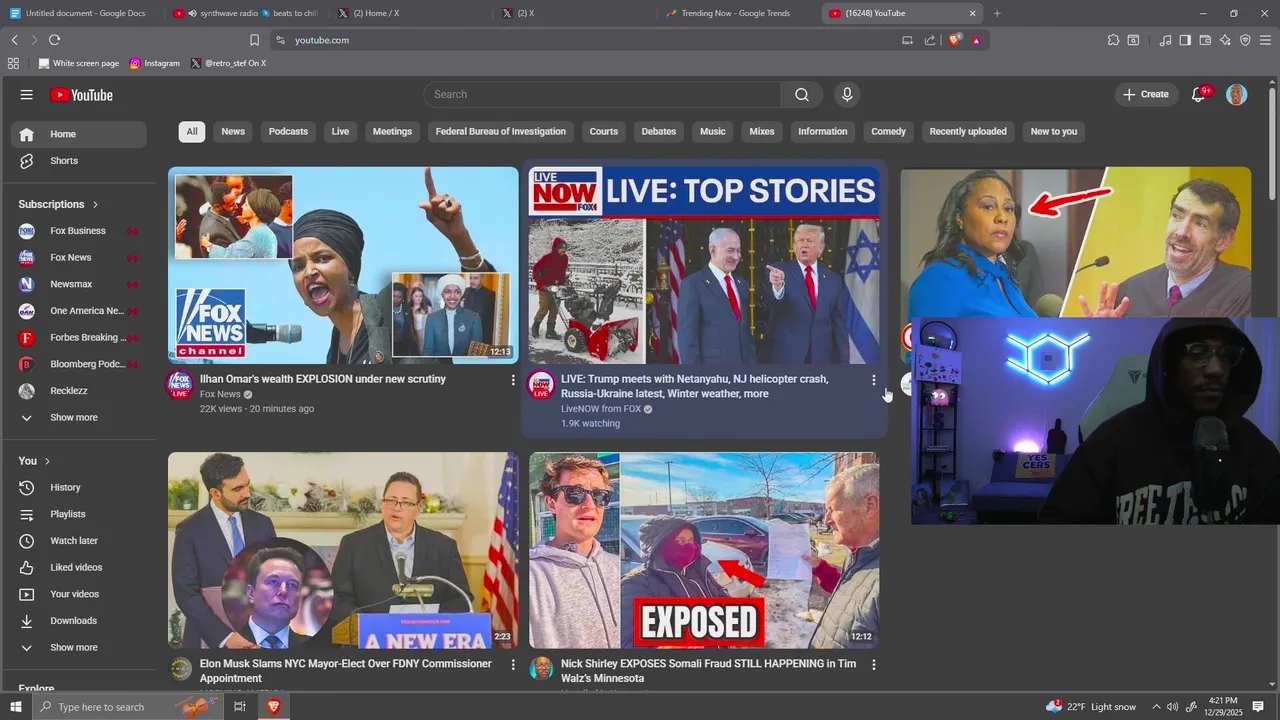
Task: Open account avatar menu
Action: tap(1237, 94)
